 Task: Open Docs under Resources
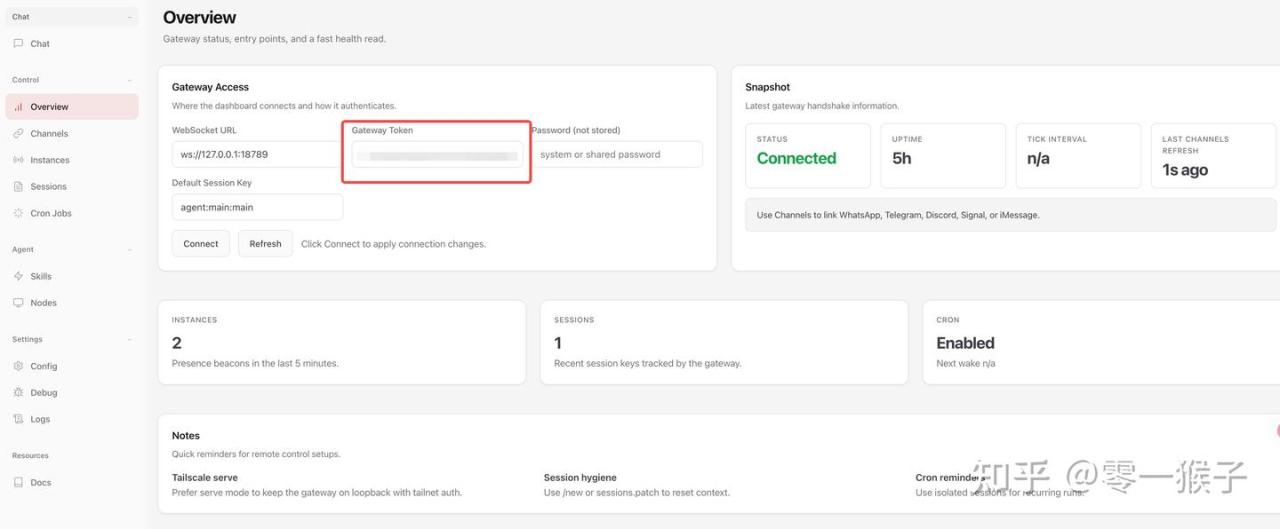40,483
